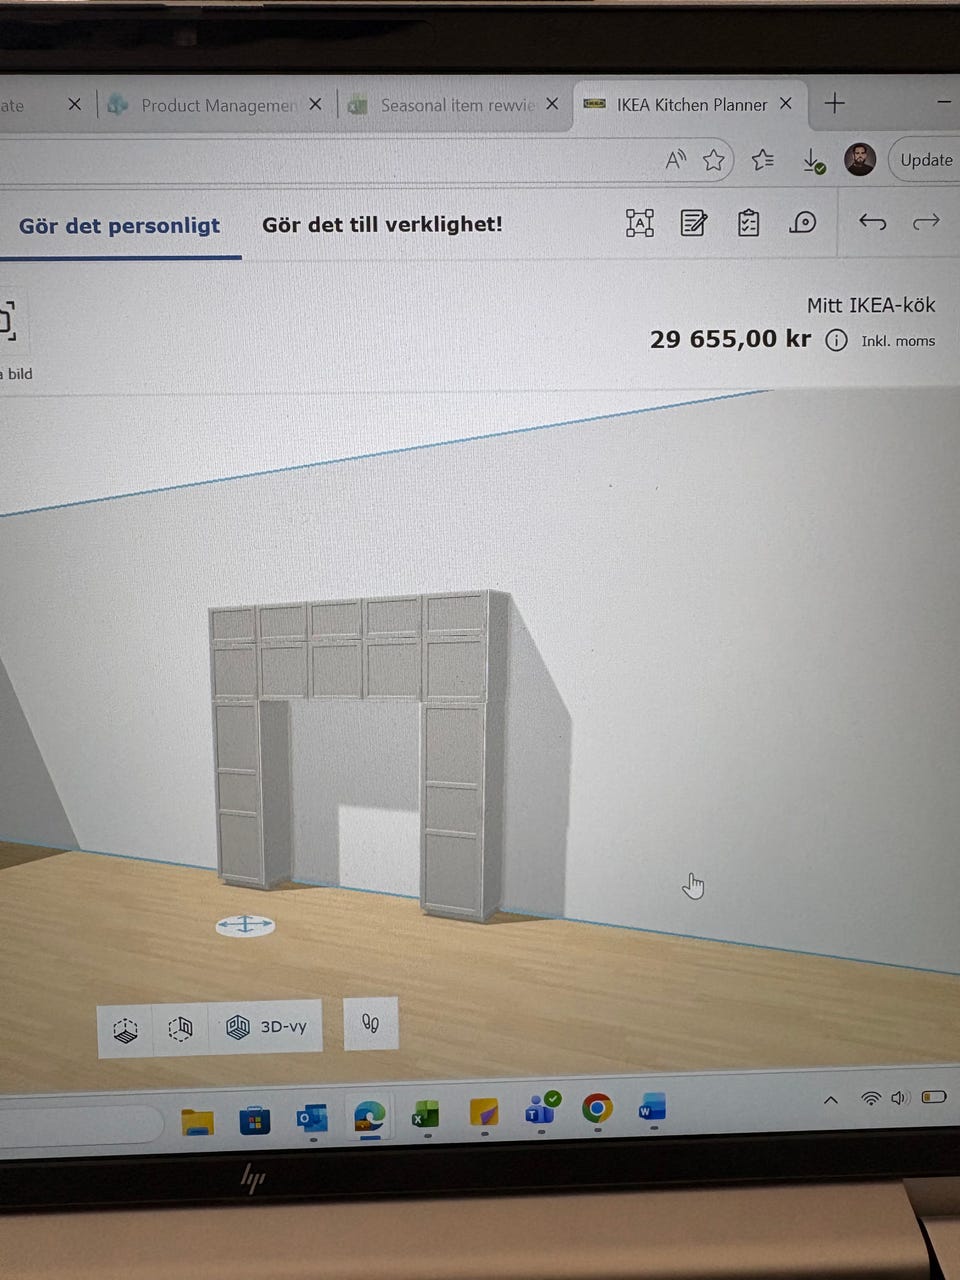This screenshot has height=1280, width=960.
Task: Undo the last planner action
Action: click(x=873, y=222)
